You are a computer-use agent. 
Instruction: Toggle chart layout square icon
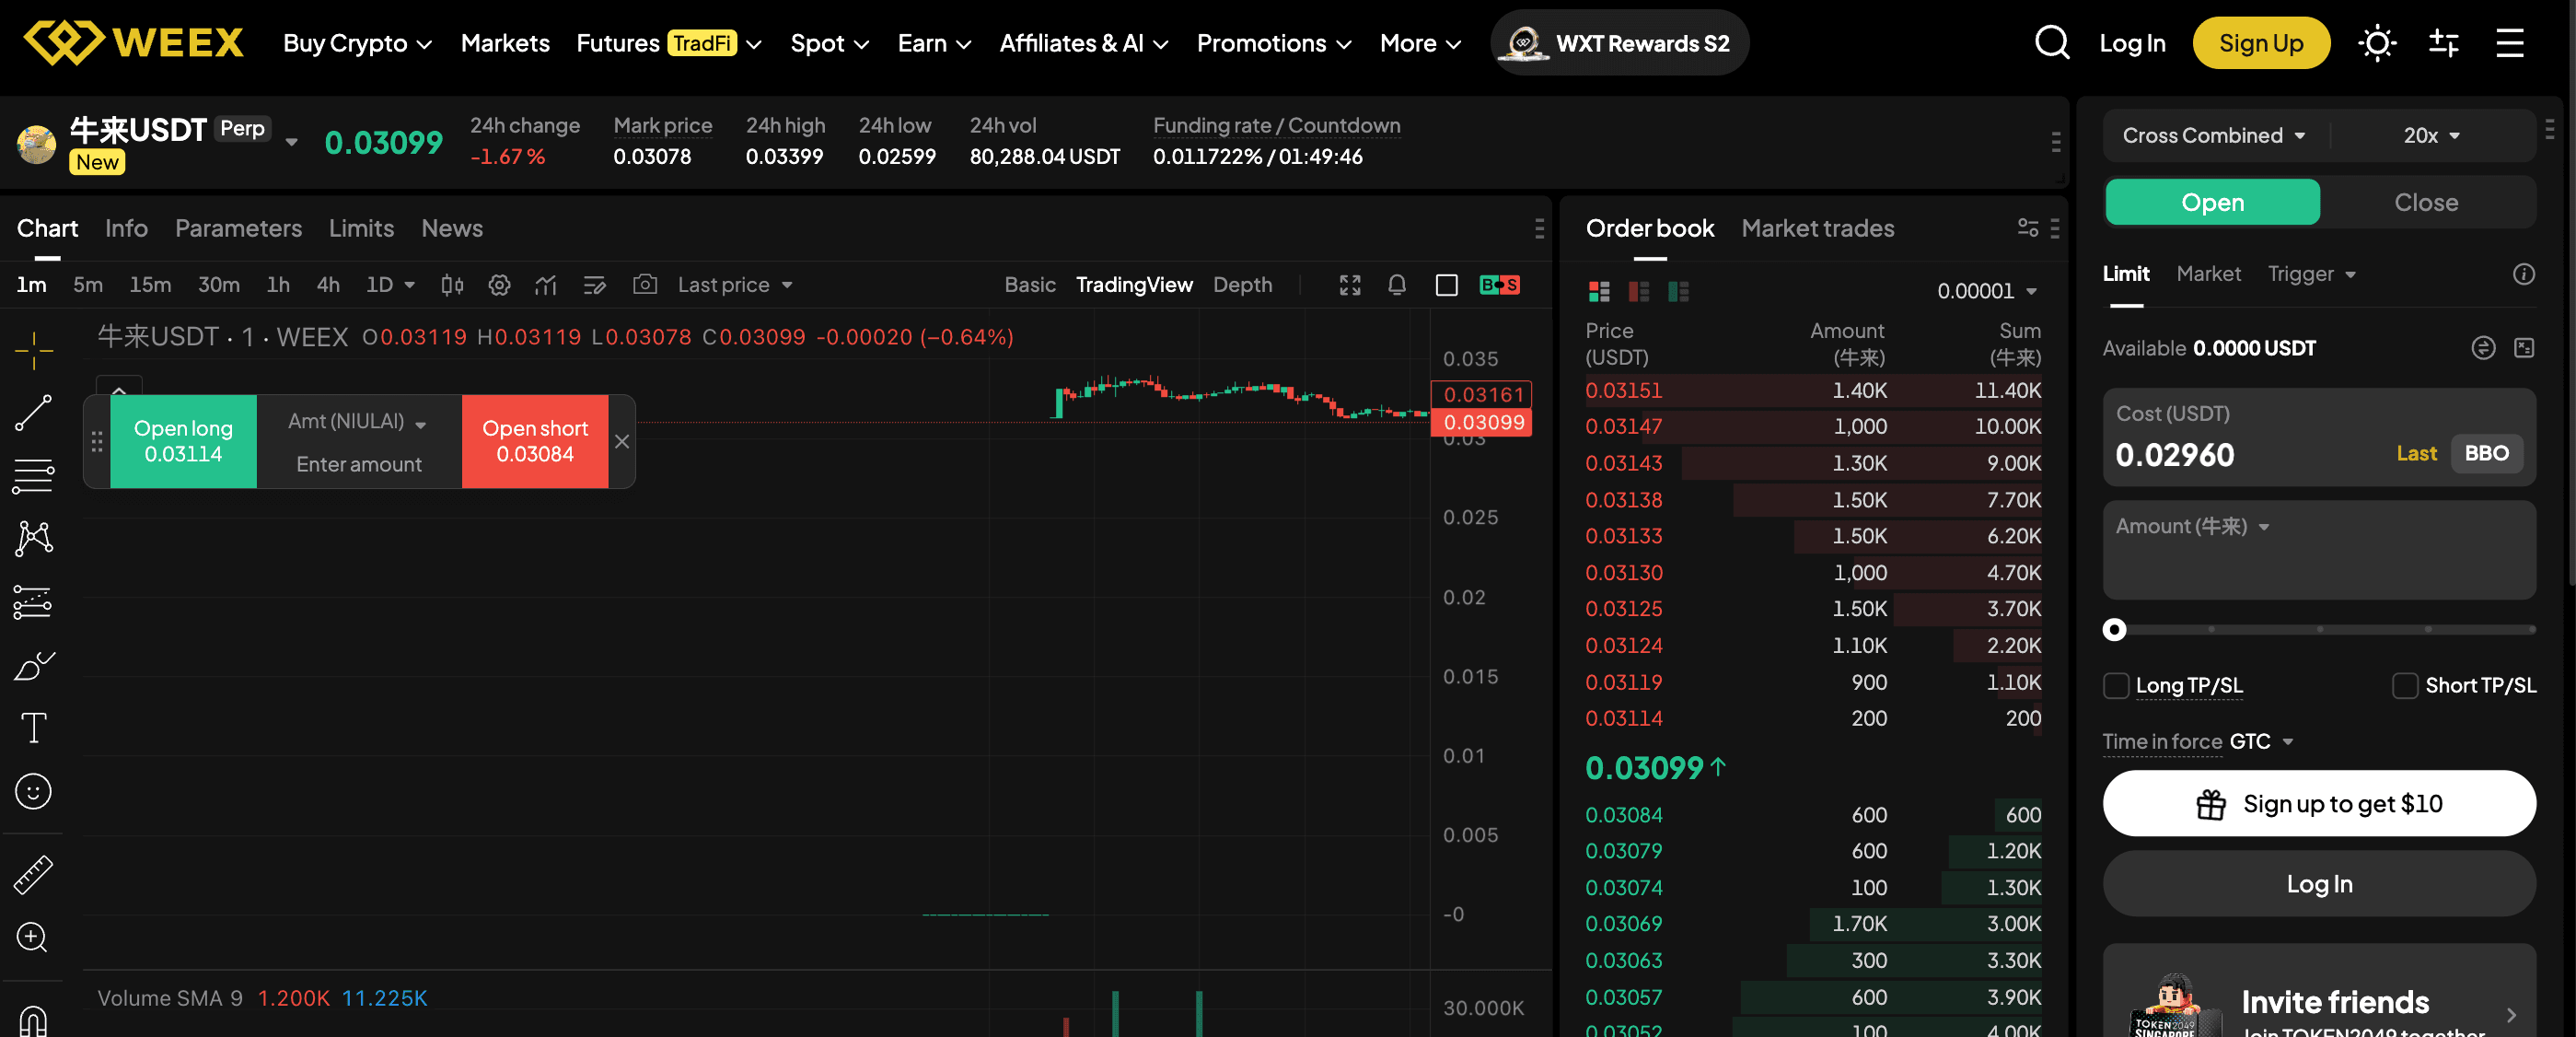click(1446, 285)
